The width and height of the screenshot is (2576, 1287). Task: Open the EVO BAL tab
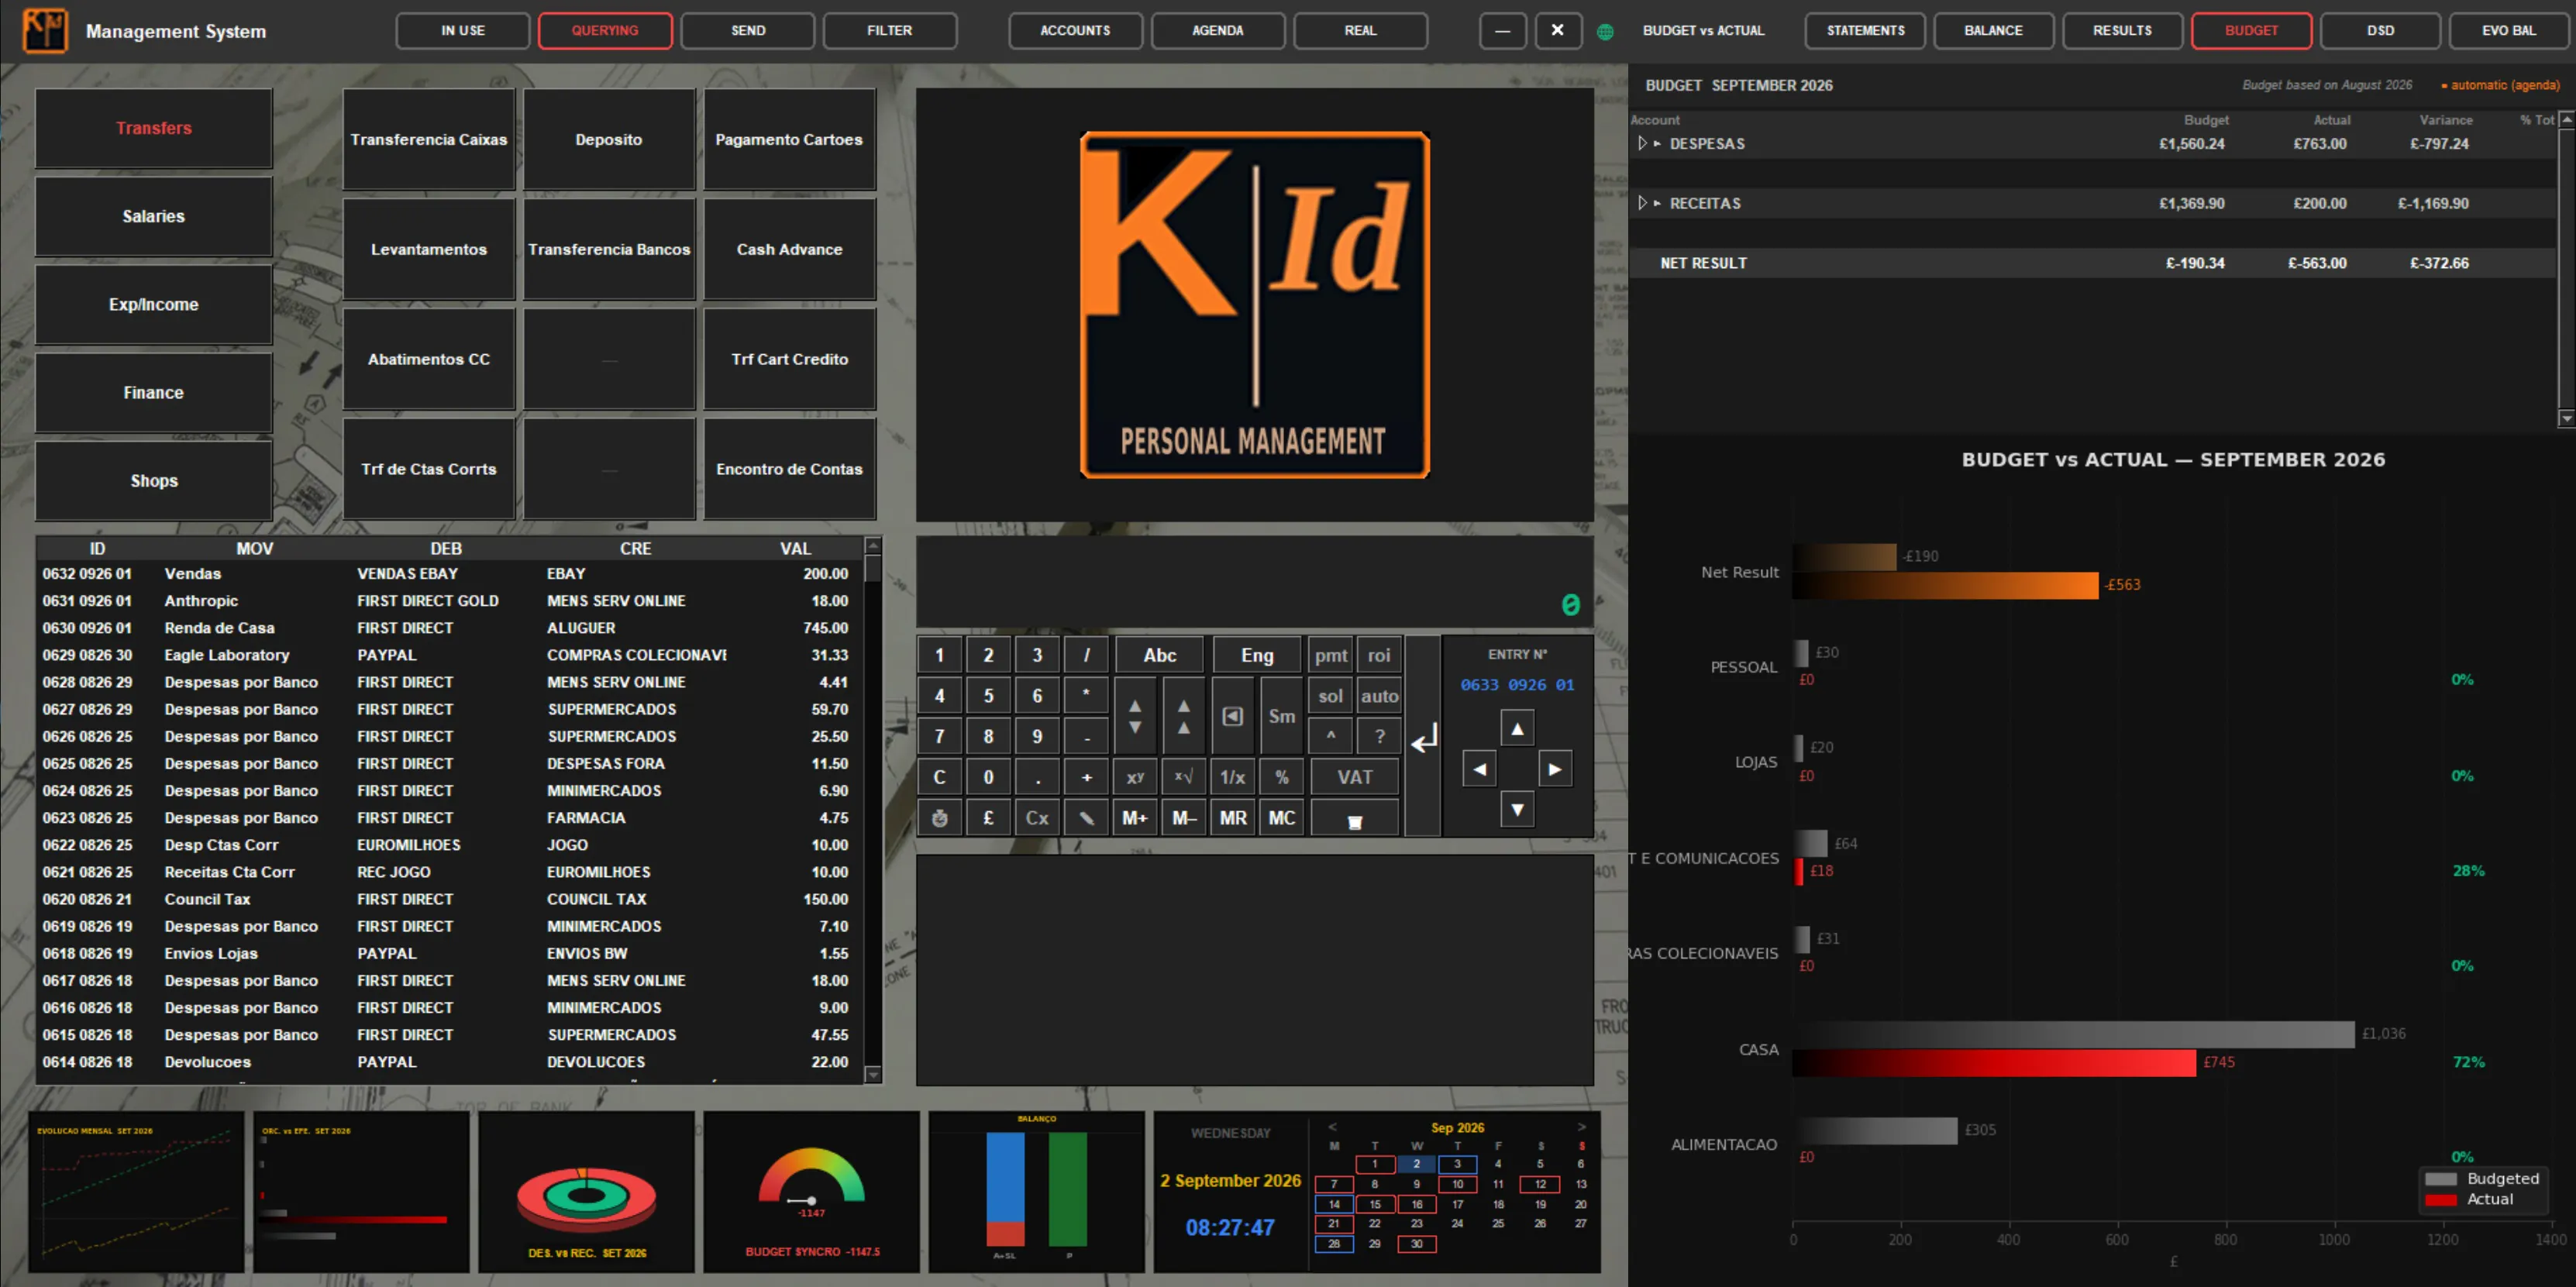[2509, 31]
